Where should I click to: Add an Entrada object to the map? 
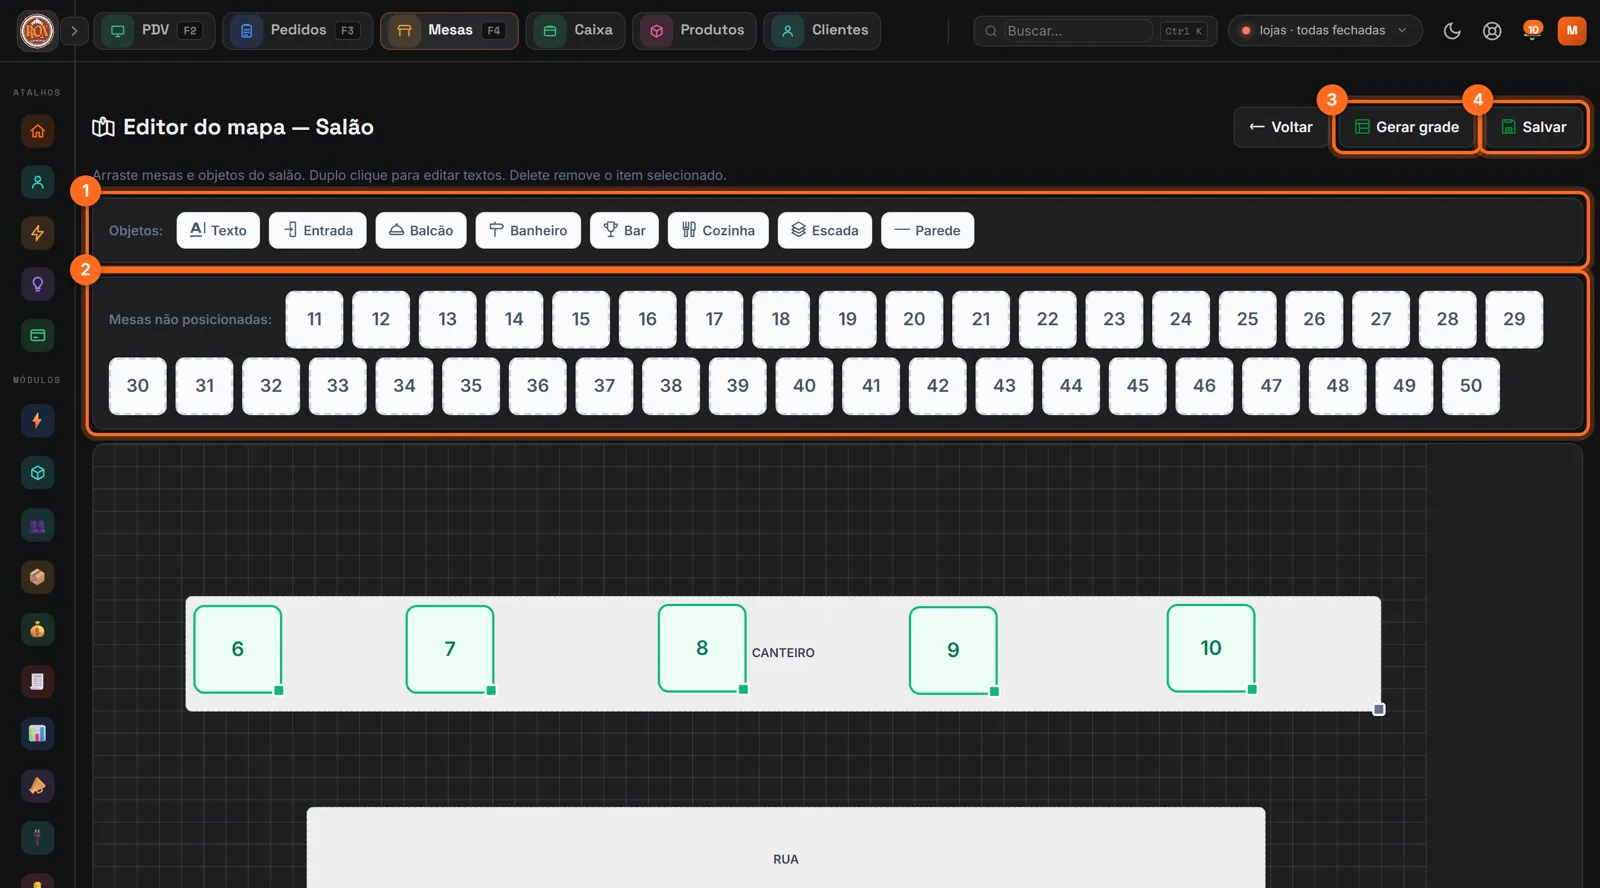318,230
